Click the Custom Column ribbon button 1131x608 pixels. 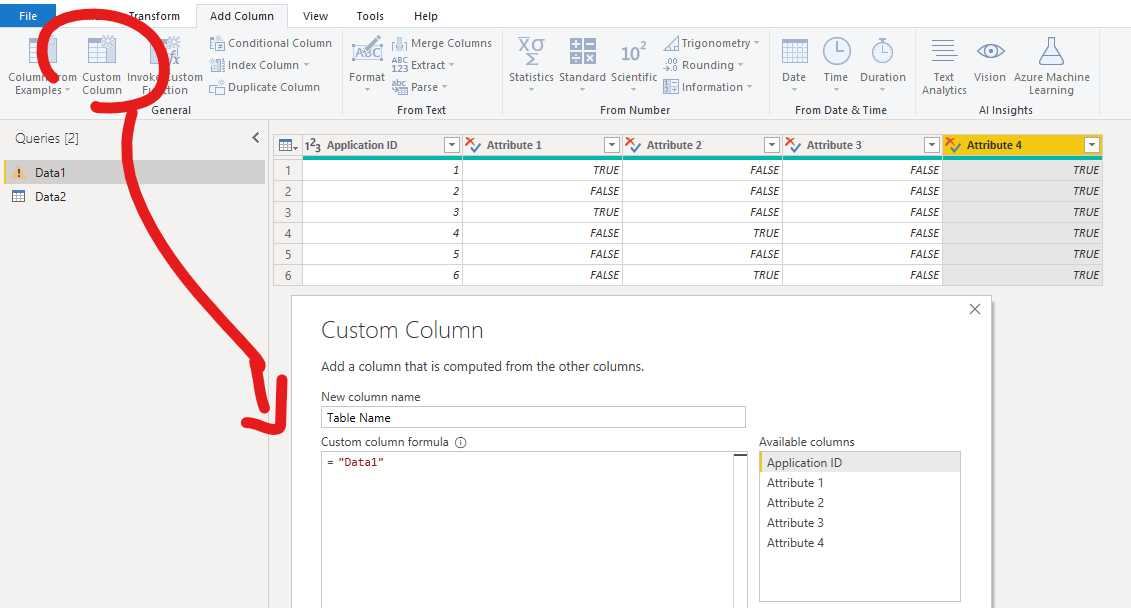102,66
